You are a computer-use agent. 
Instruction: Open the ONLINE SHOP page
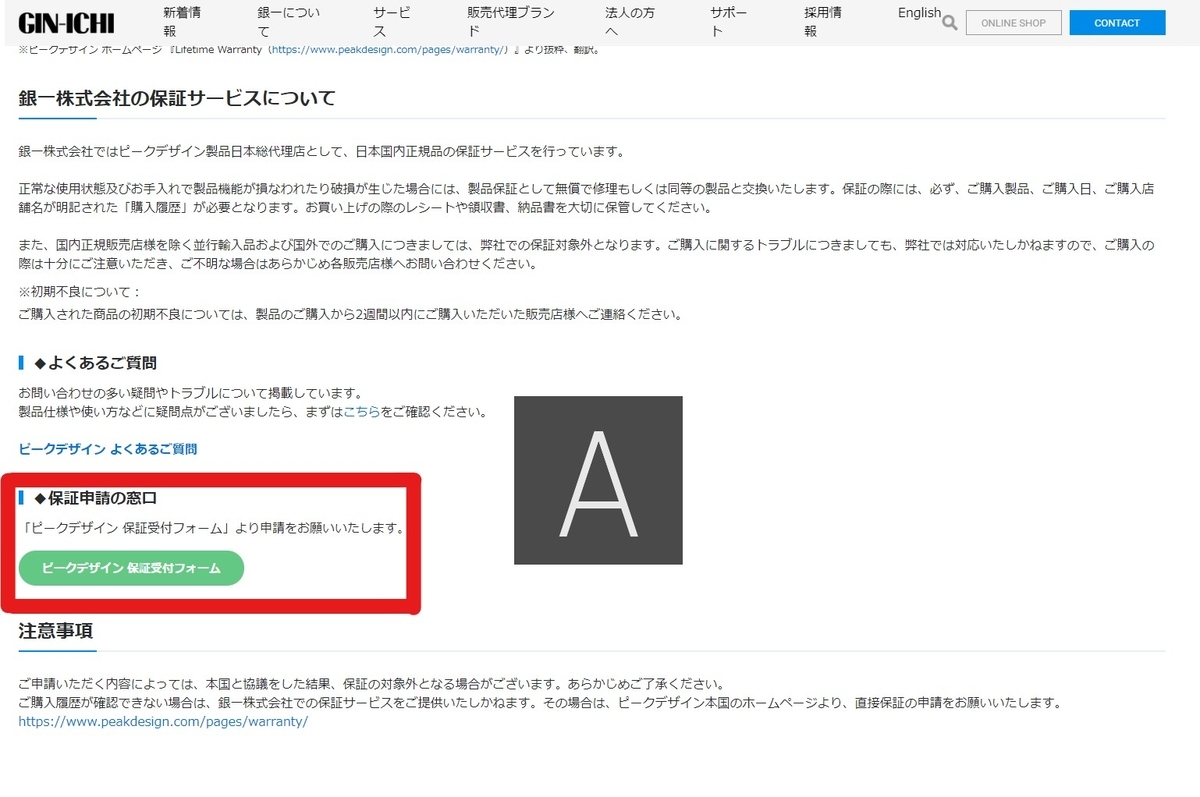(1013, 22)
